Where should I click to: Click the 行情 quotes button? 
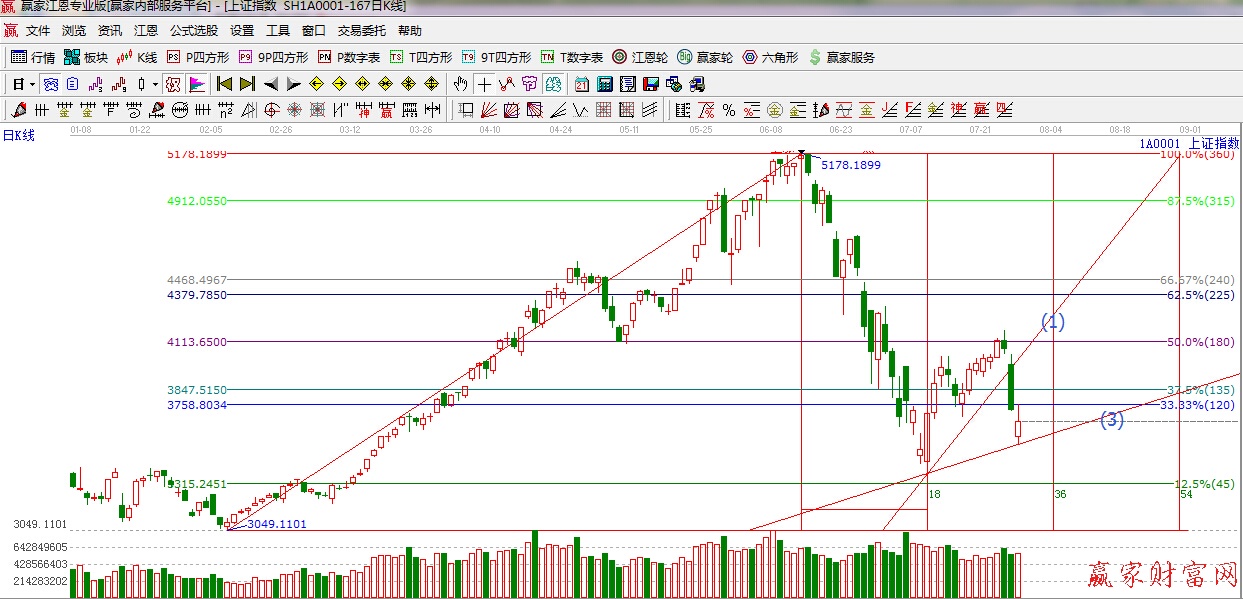click(33, 57)
